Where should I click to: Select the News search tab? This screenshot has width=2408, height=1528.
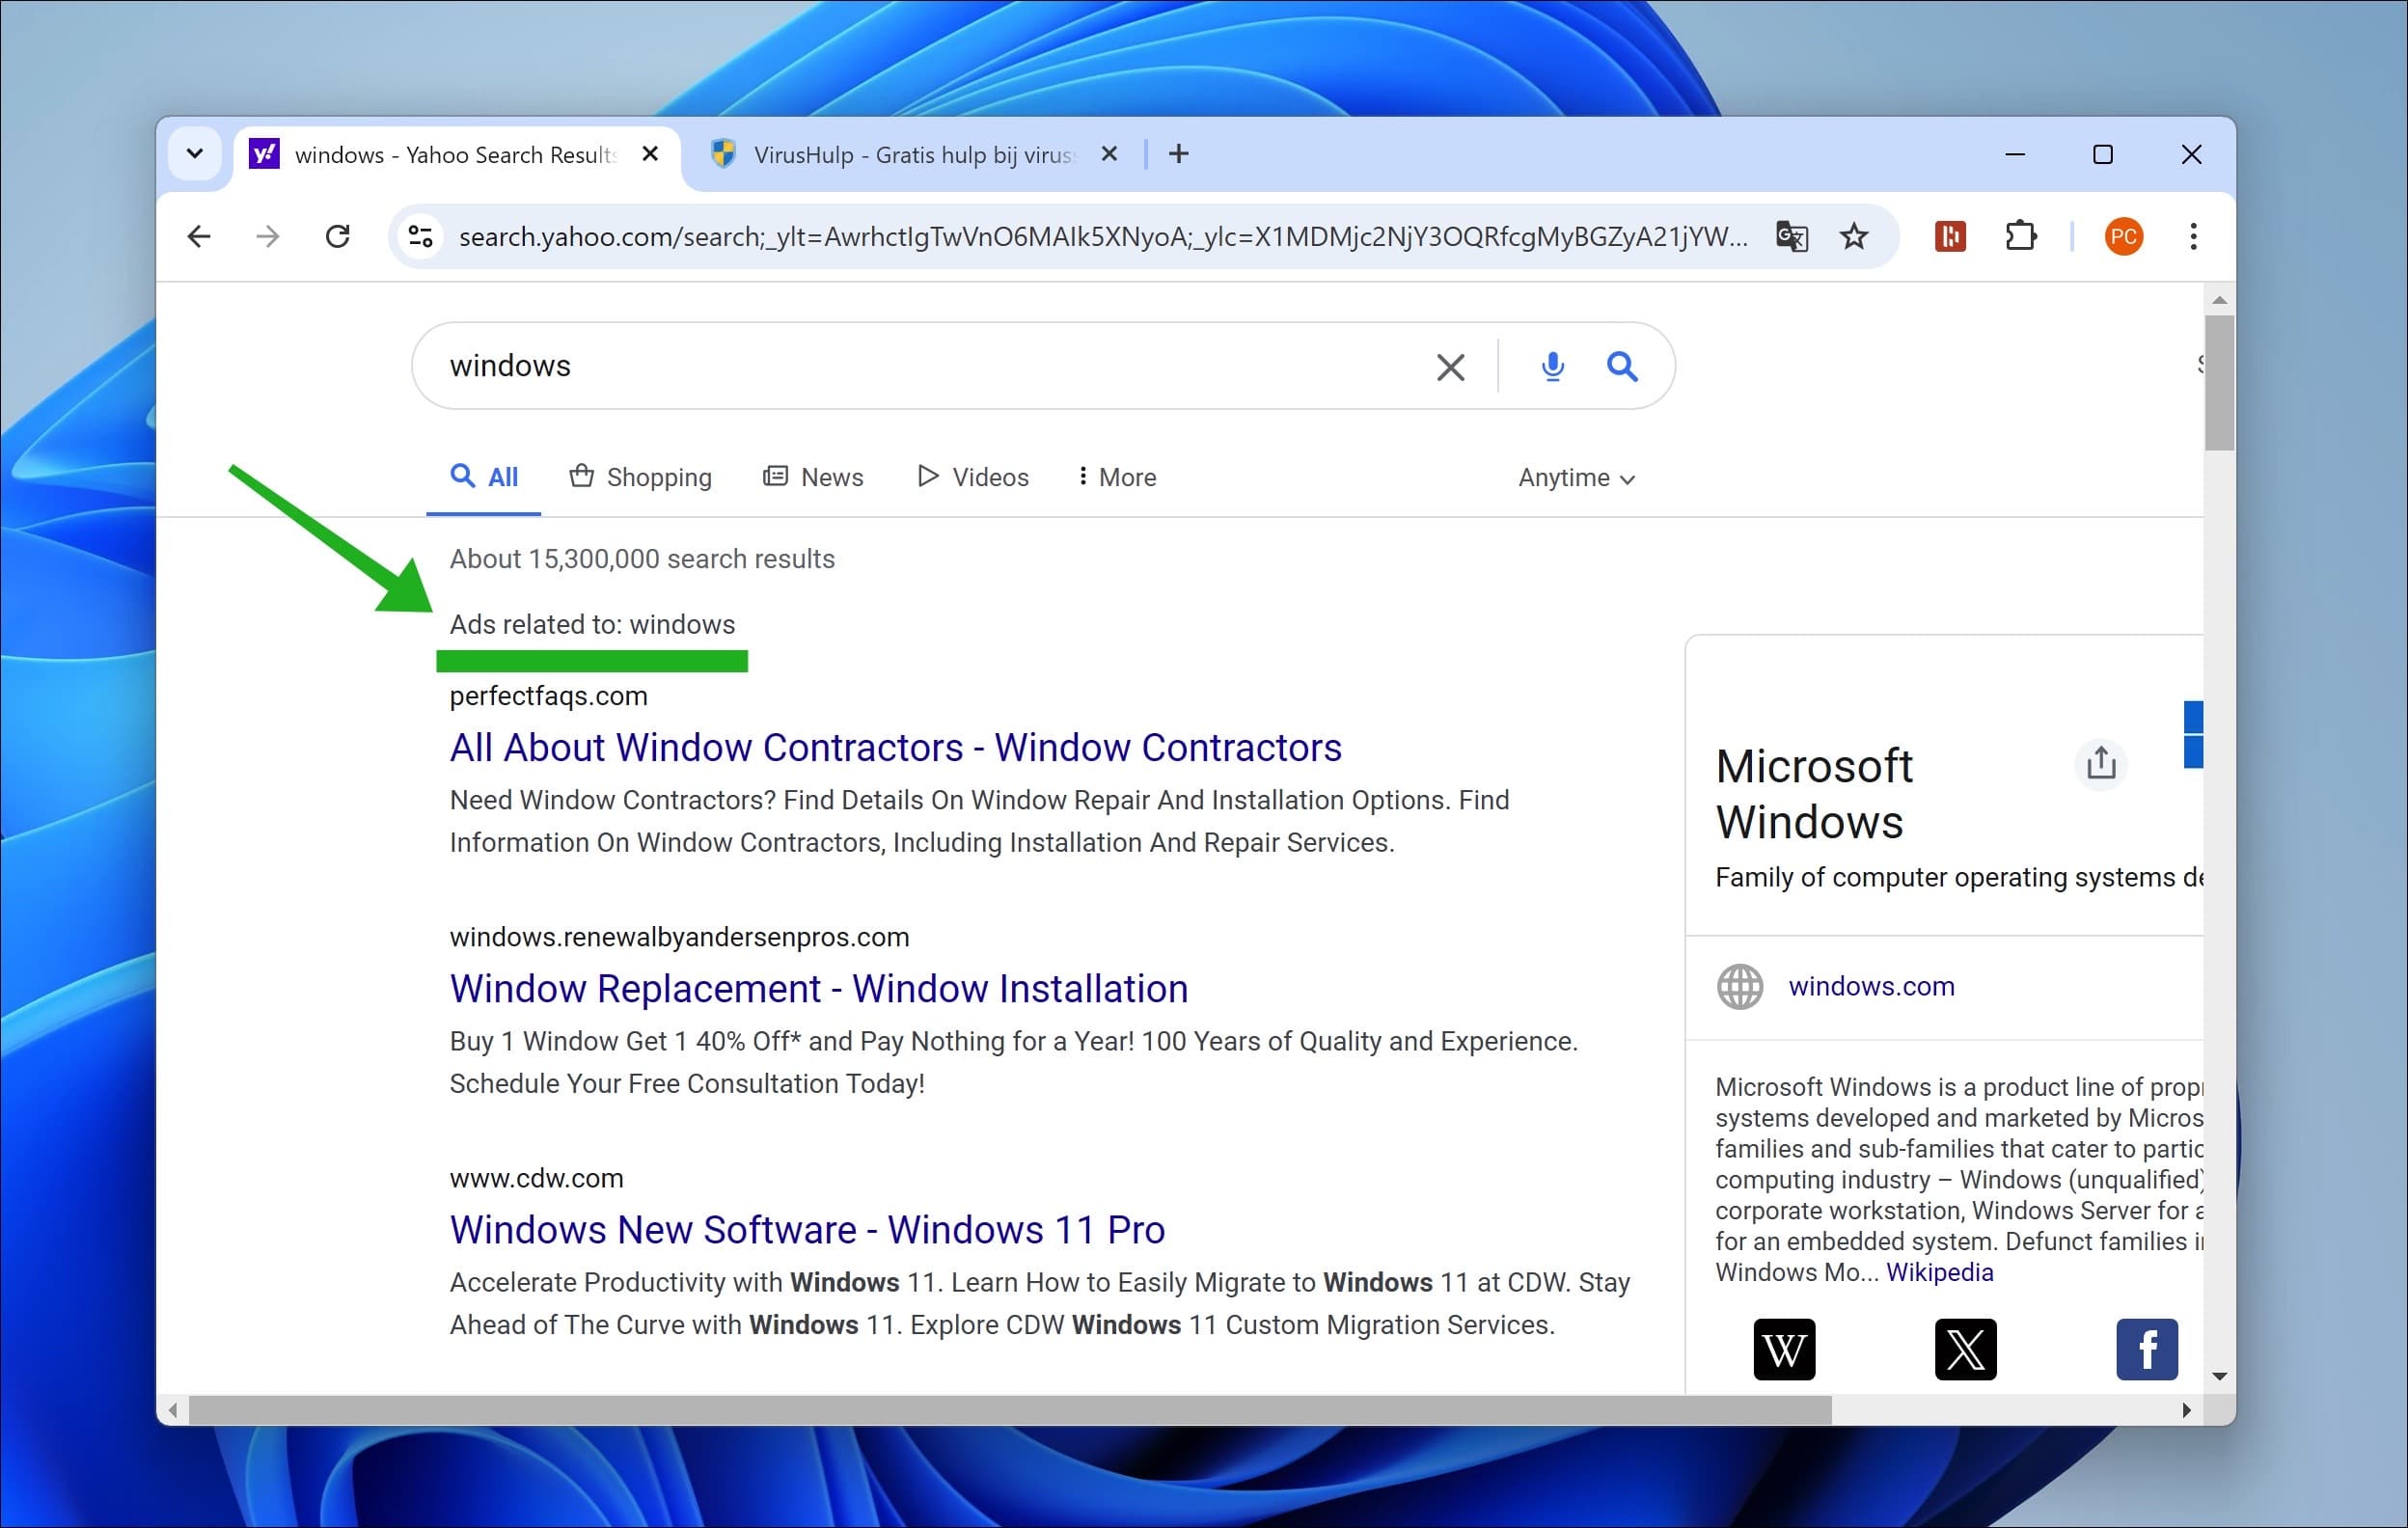tap(813, 477)
